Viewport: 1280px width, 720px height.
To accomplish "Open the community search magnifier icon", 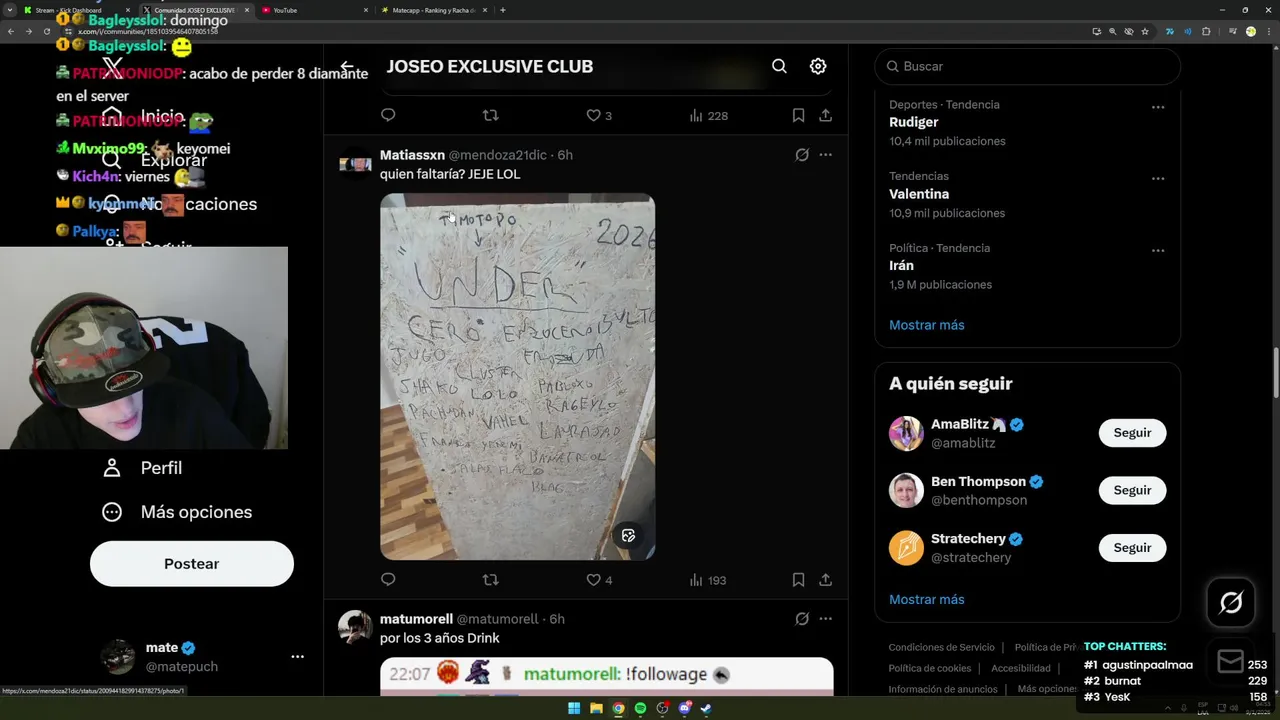I will point(779,66).
